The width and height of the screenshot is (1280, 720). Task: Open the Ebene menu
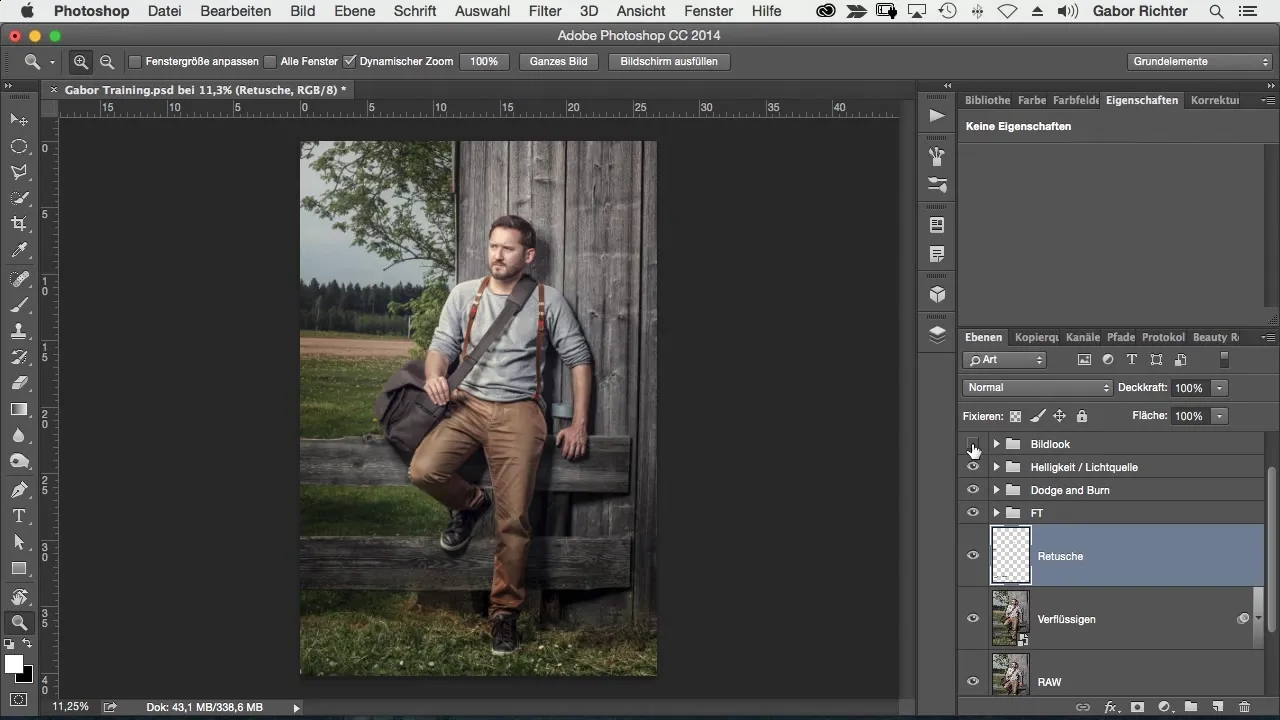point(355,11)
